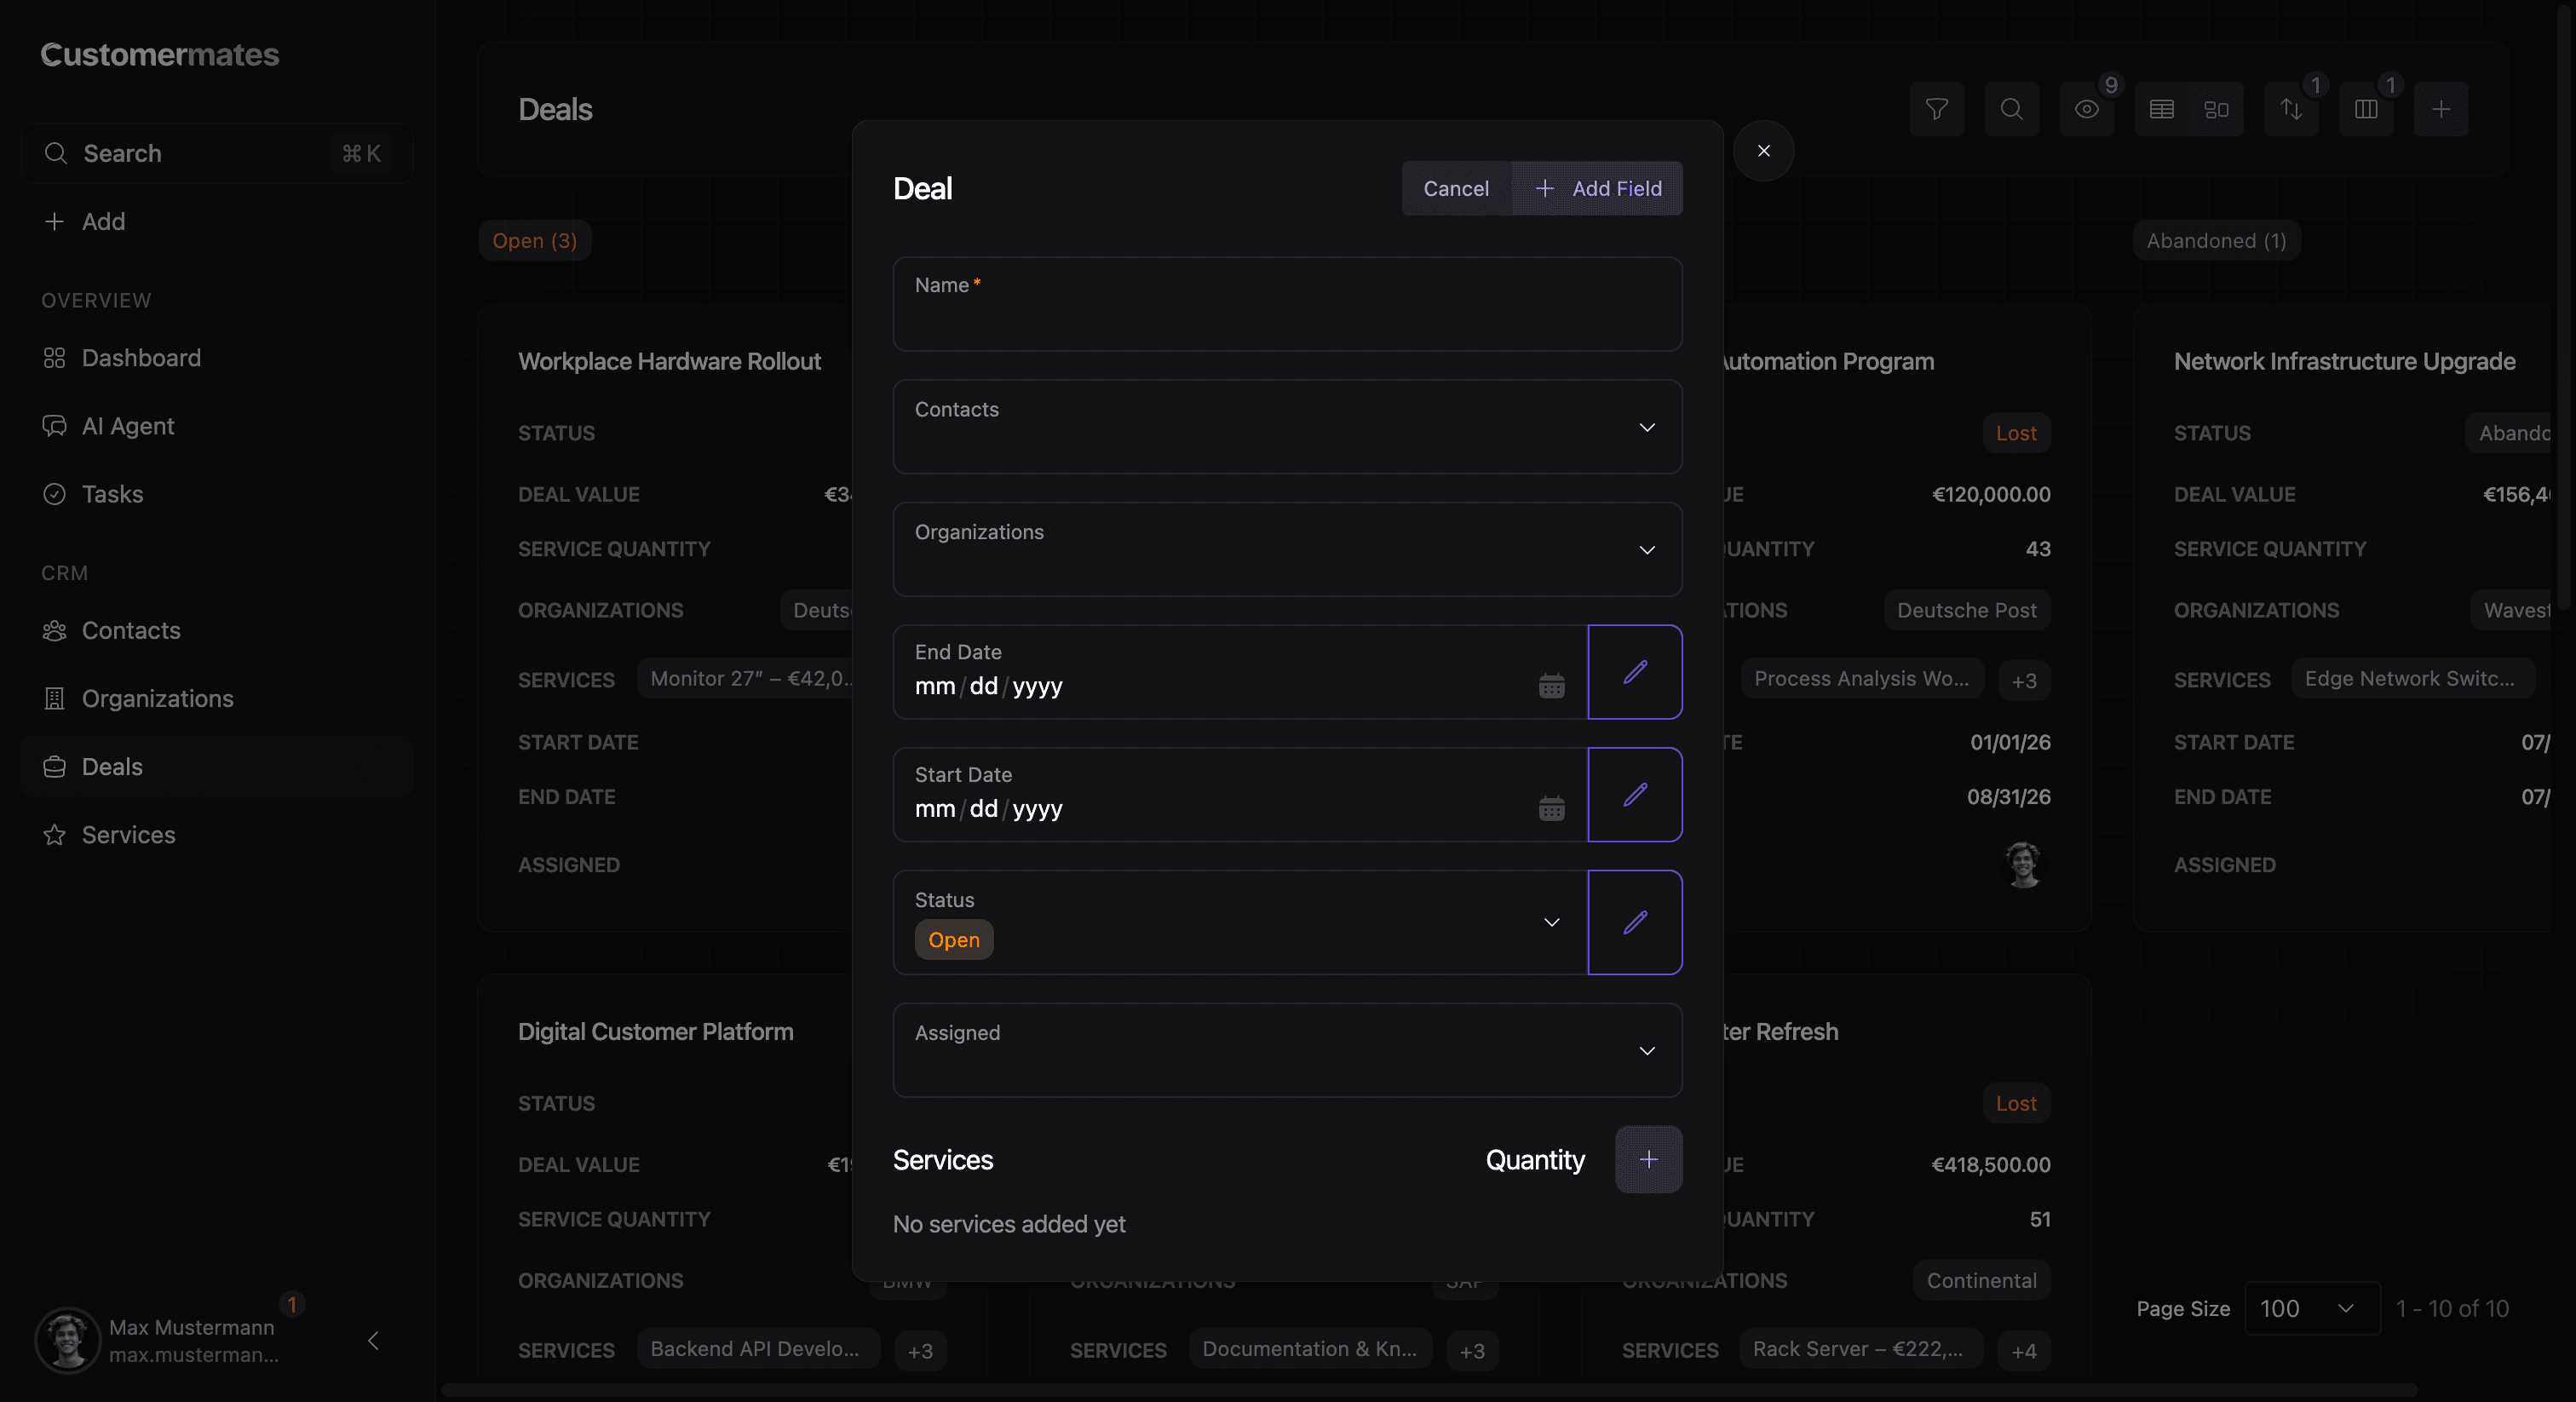Click the pencil edit icon beside Start Date

click(1635, 795)
